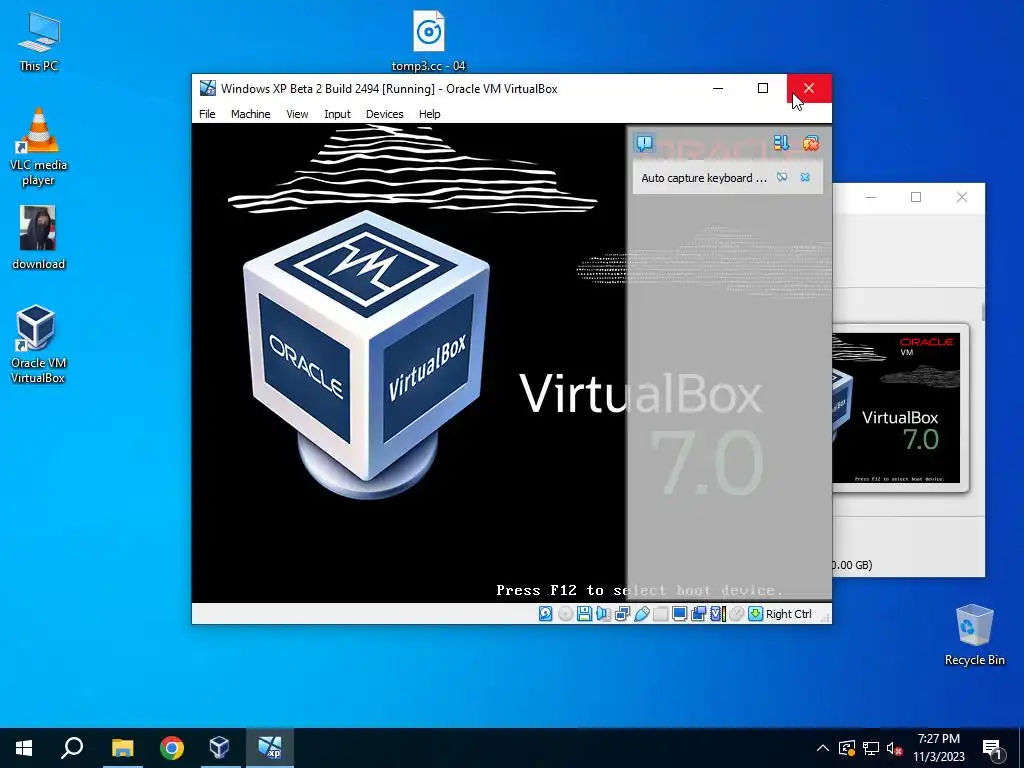Open the File menu in the VM window

pos(207,114)
